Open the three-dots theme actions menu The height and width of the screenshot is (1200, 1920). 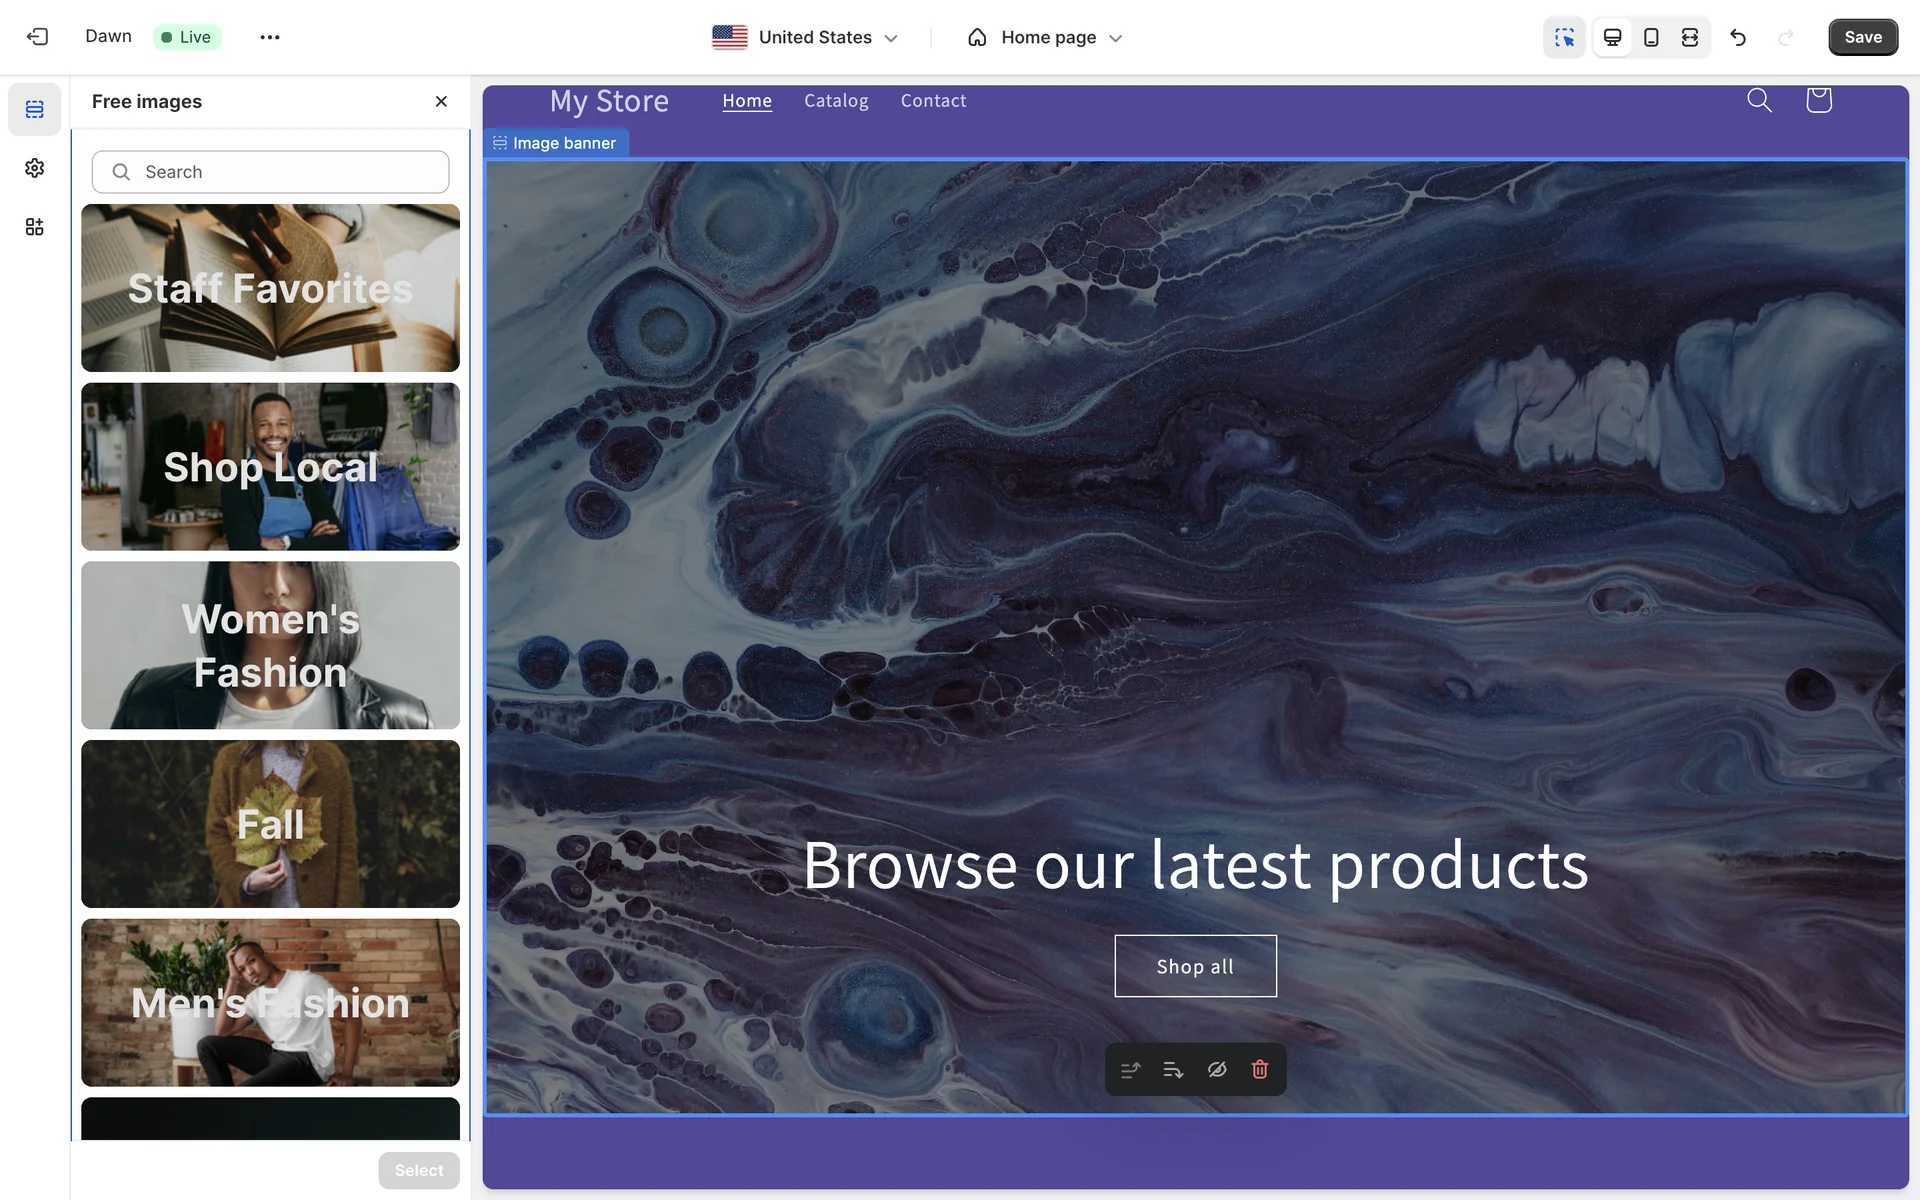pos(270,37)
